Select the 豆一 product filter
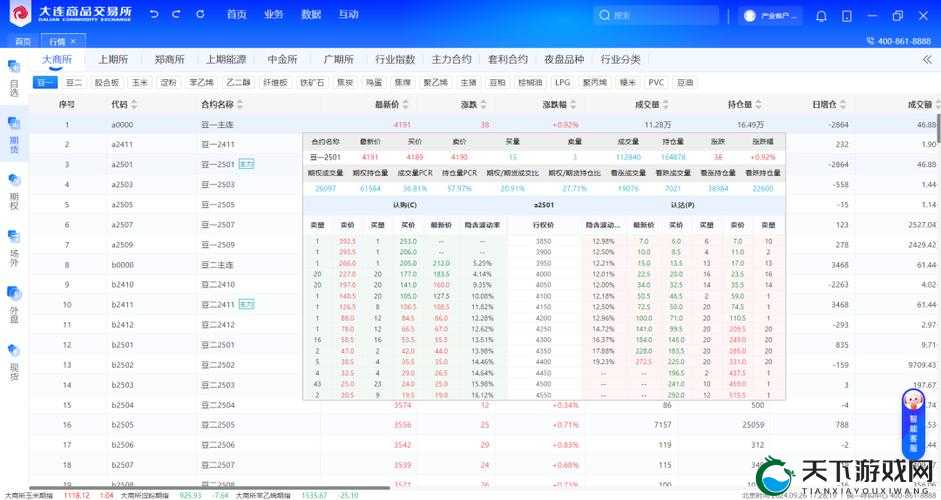941x500 pixels. coord(45,82)
